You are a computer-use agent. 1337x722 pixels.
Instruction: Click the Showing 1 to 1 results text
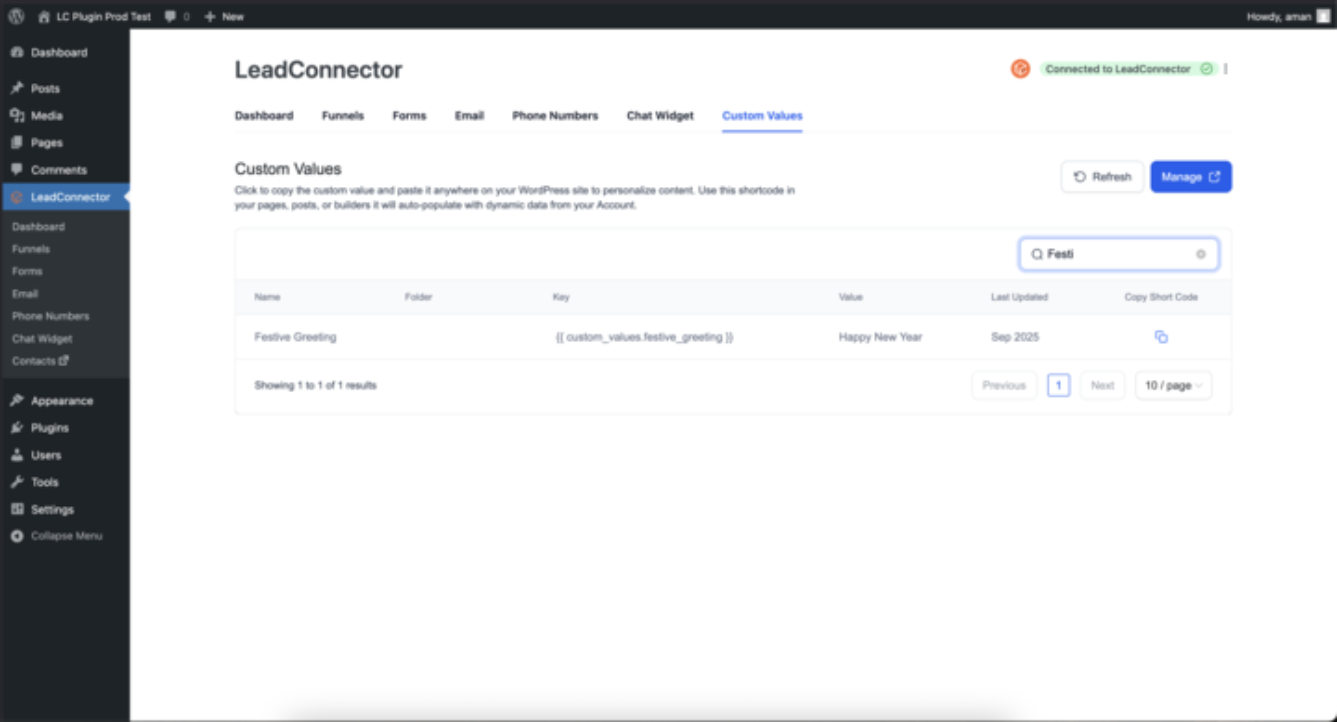click(315, 385)
